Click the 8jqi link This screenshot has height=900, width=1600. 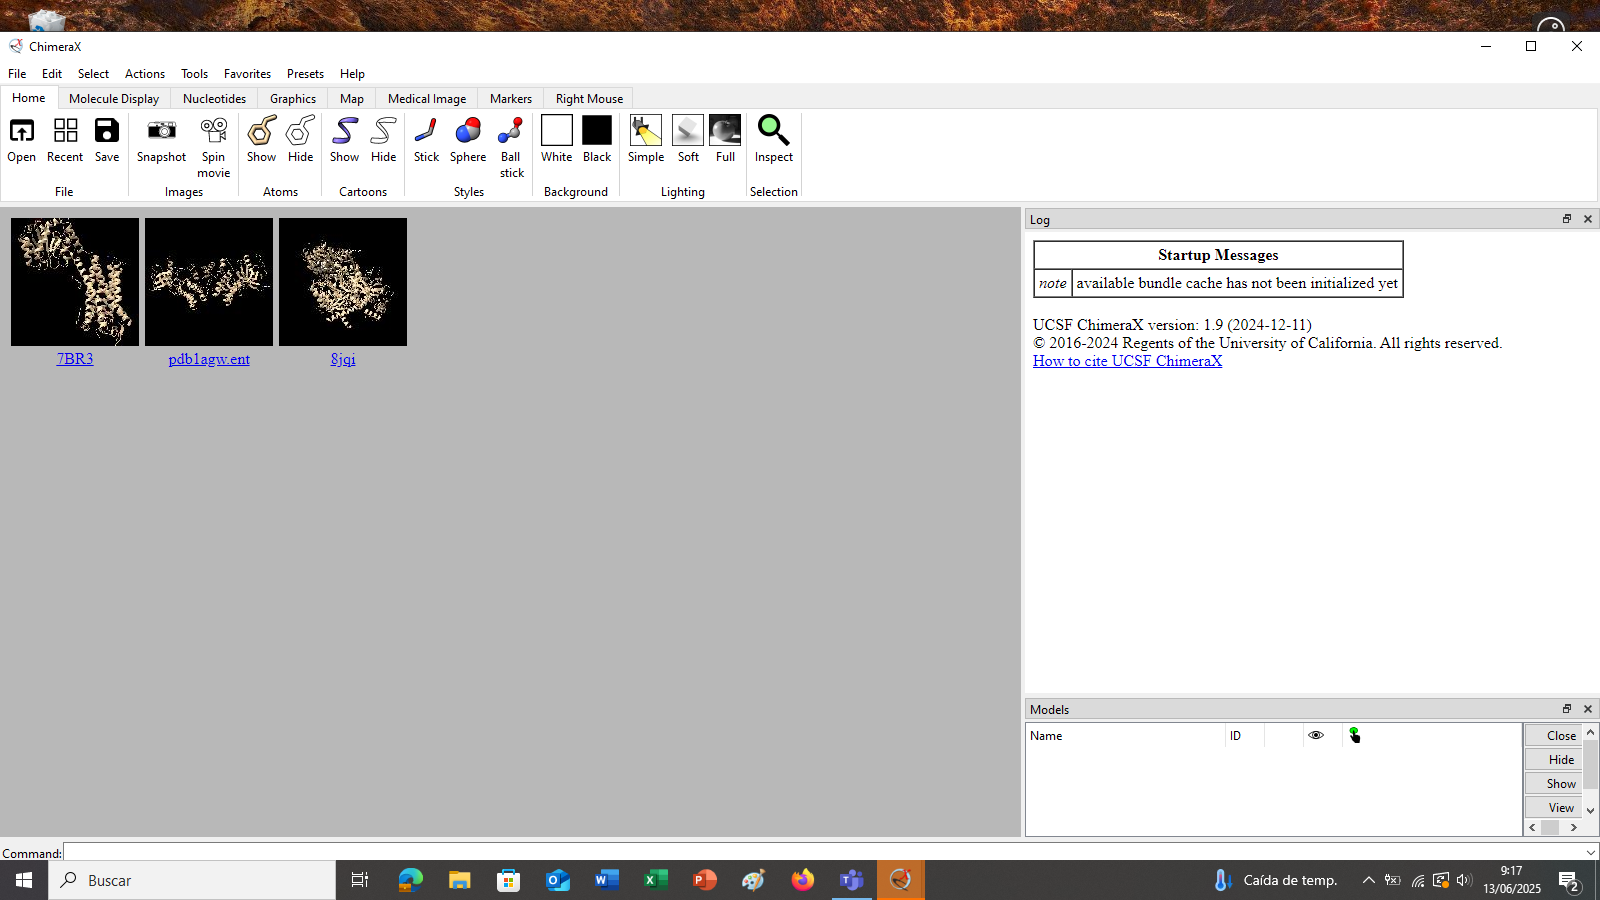[x=343, y=359]
